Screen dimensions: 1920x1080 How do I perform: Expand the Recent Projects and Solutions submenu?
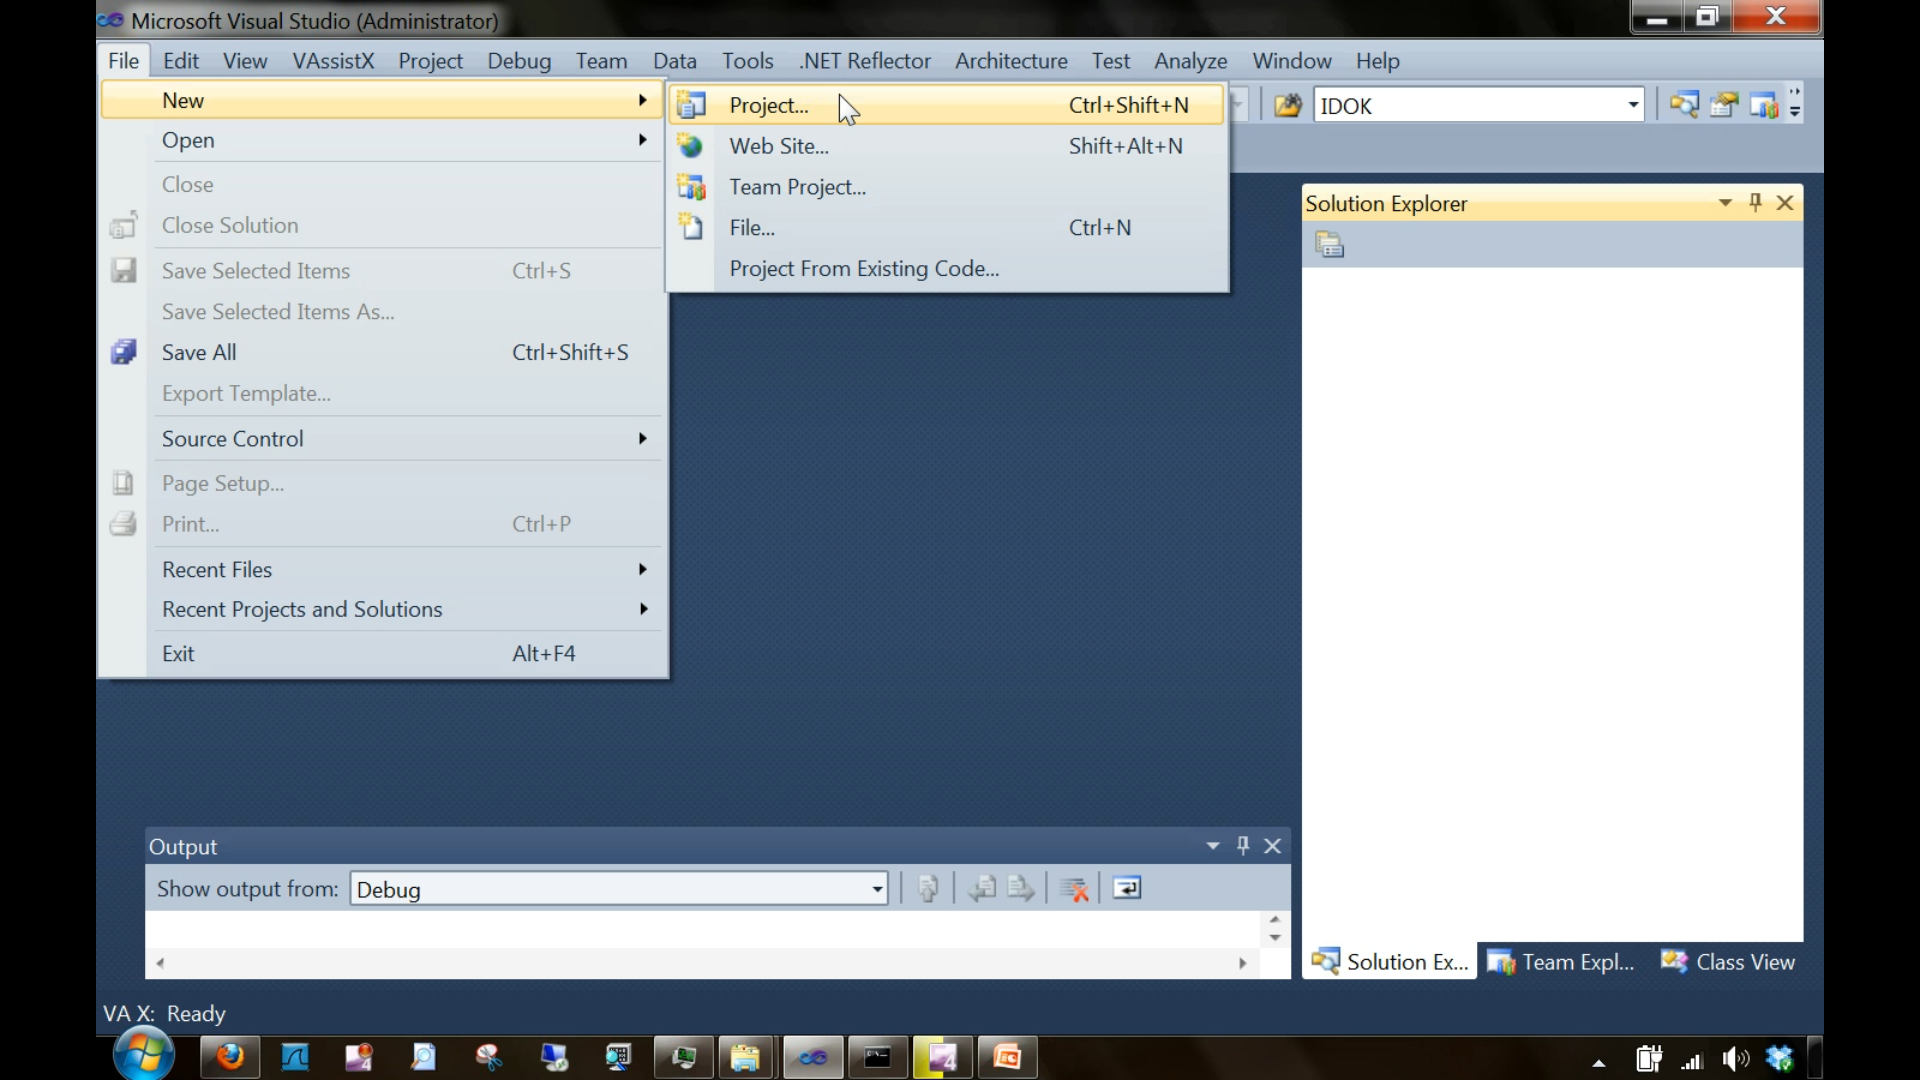(x=303, y=609)
